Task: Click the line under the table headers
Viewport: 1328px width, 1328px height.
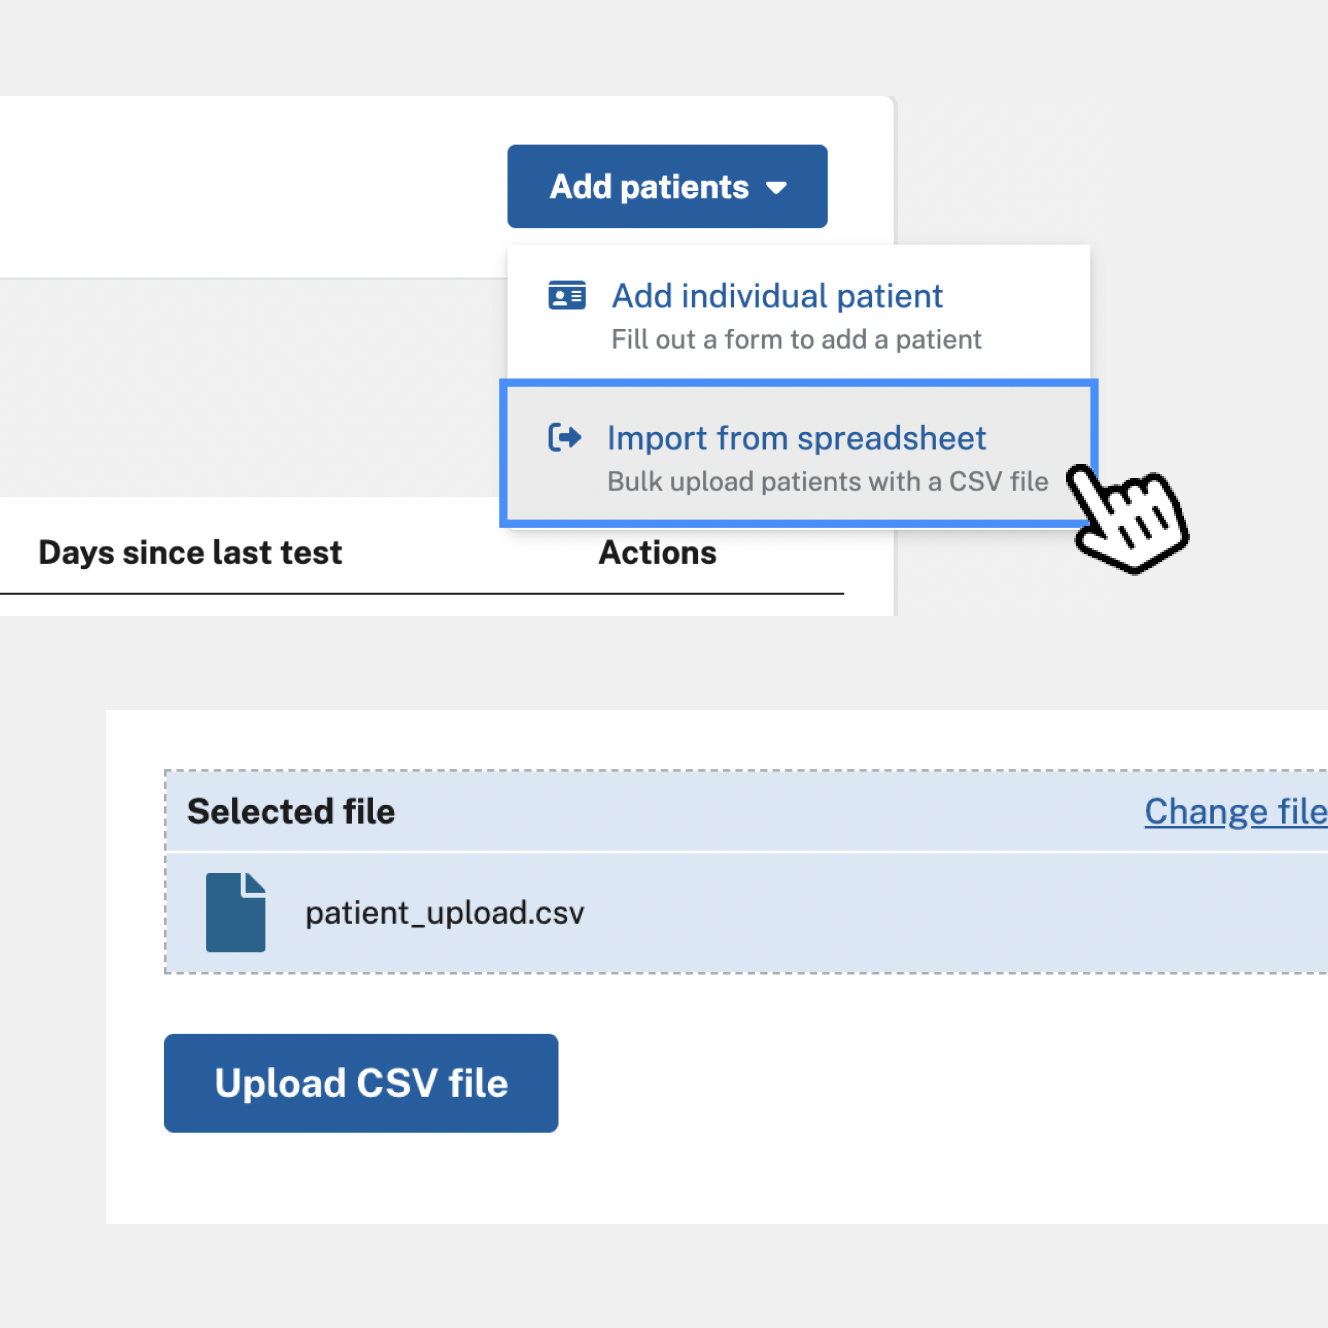Action: point(420,594)
